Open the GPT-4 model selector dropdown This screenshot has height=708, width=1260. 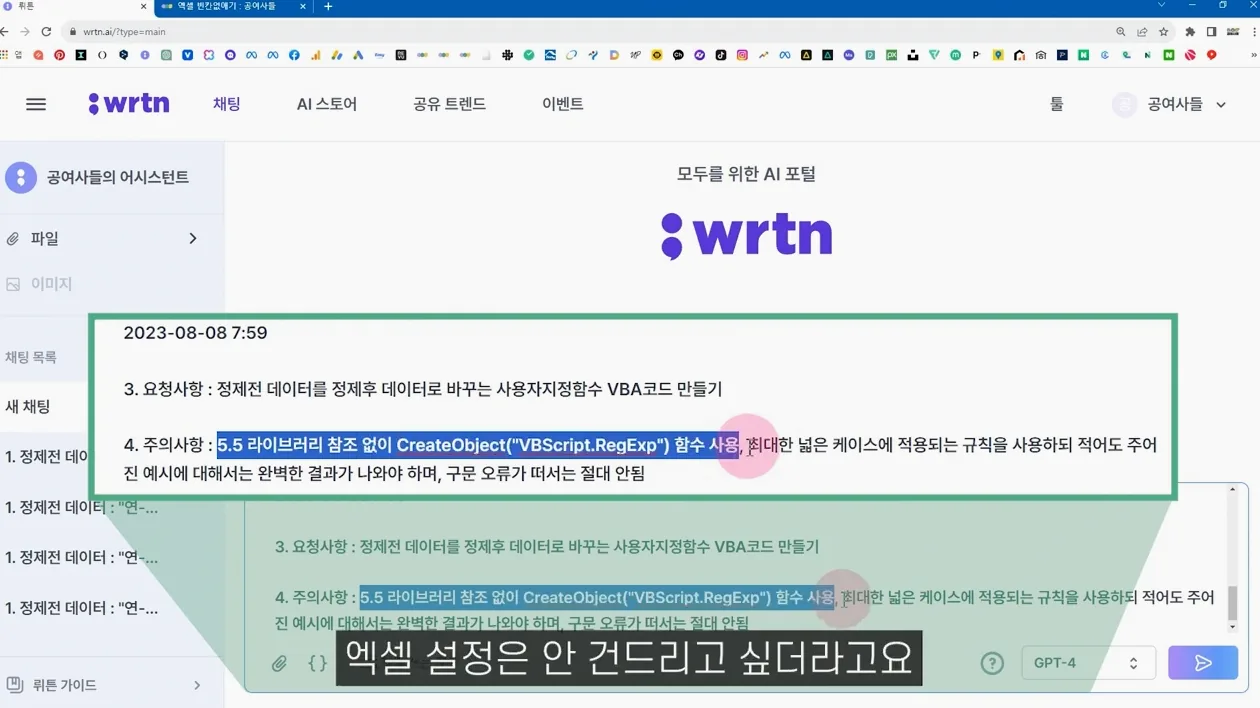click(x=1088, y=663)
